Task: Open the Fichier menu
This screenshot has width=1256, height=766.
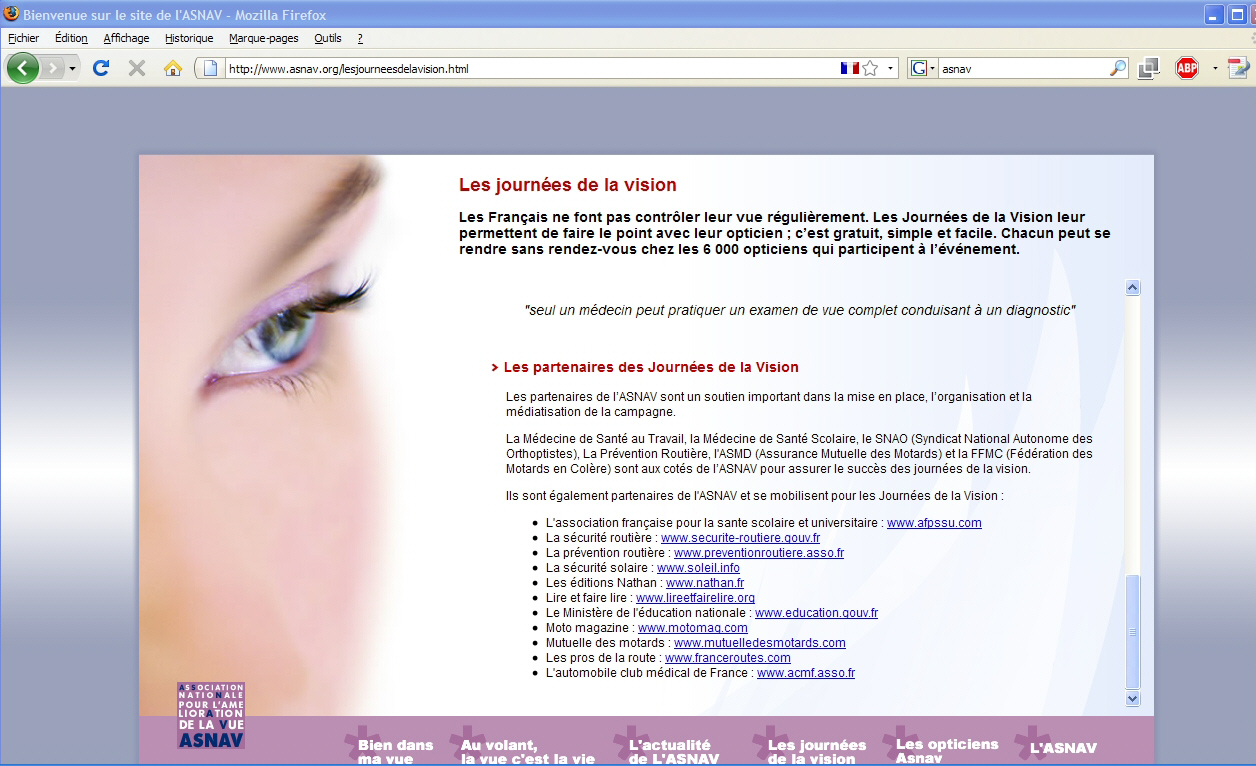Action: (23, 38)
